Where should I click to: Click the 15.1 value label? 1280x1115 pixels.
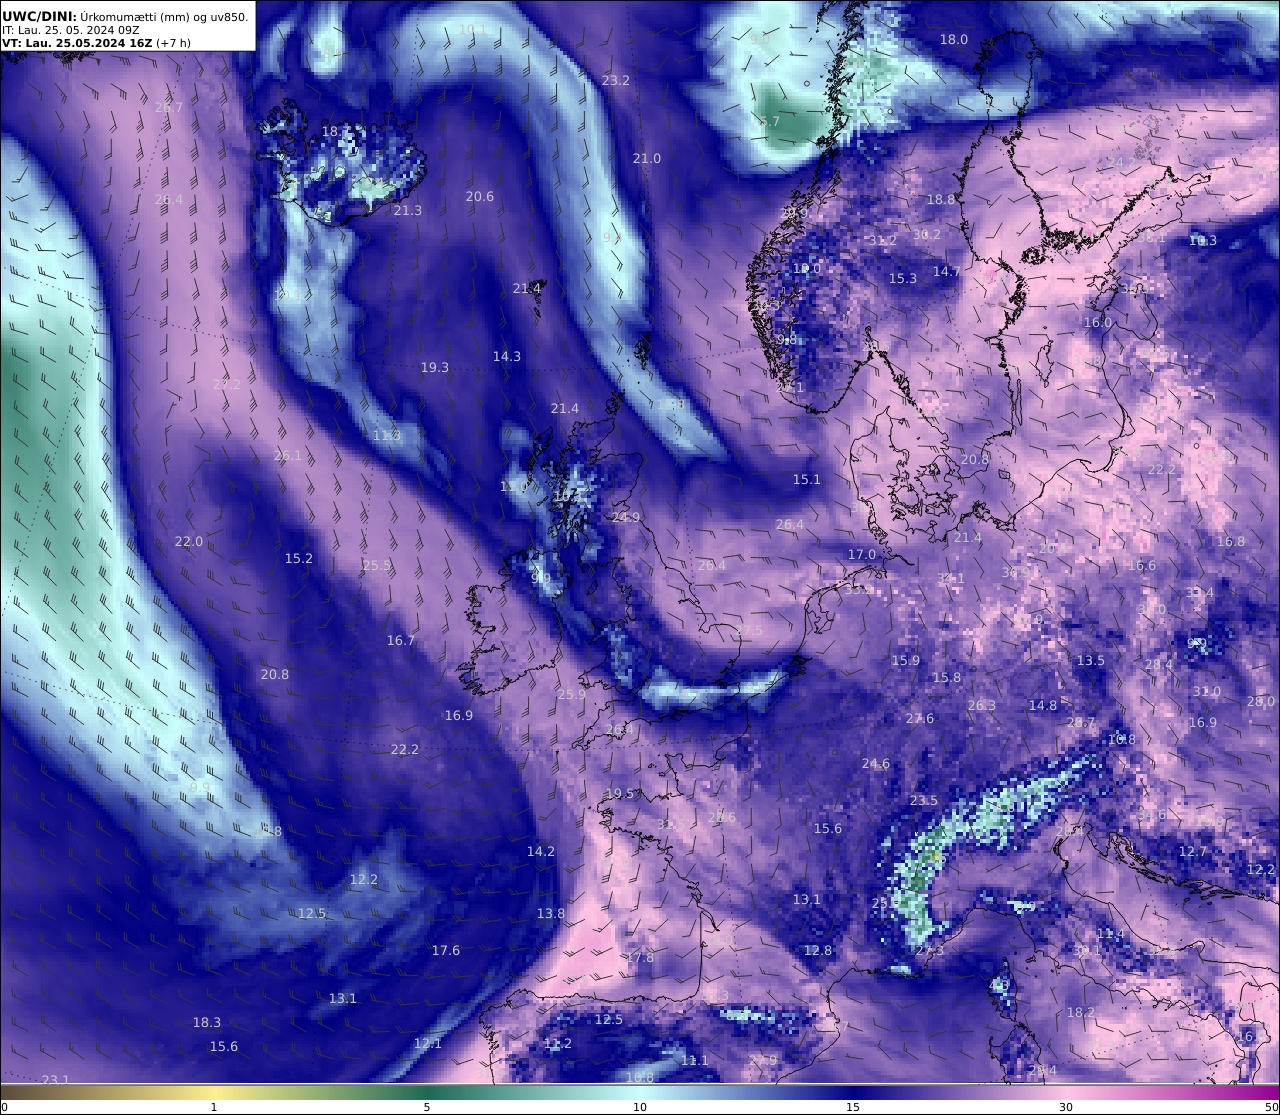click(807, 479)
